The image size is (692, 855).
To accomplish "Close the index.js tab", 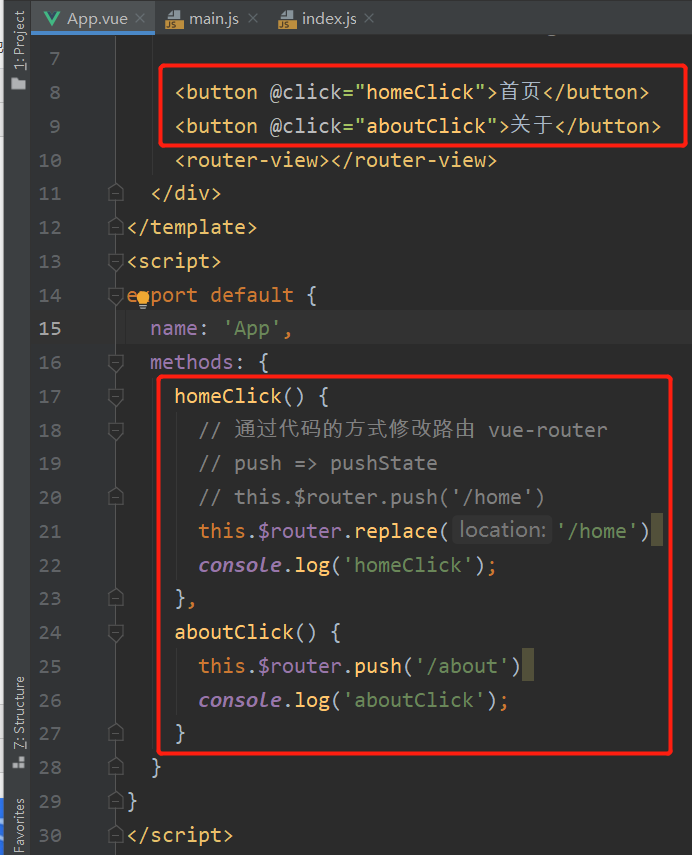I will pyautogui.click(x=369, y=19).
